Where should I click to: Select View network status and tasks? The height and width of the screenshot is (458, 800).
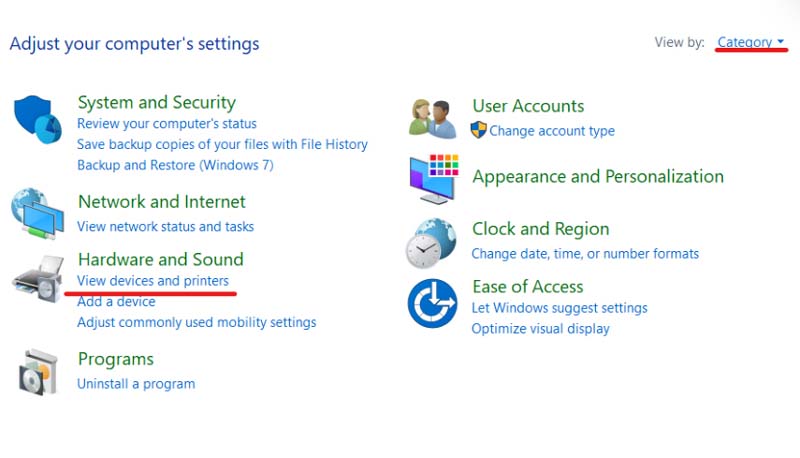pos(166,227)
